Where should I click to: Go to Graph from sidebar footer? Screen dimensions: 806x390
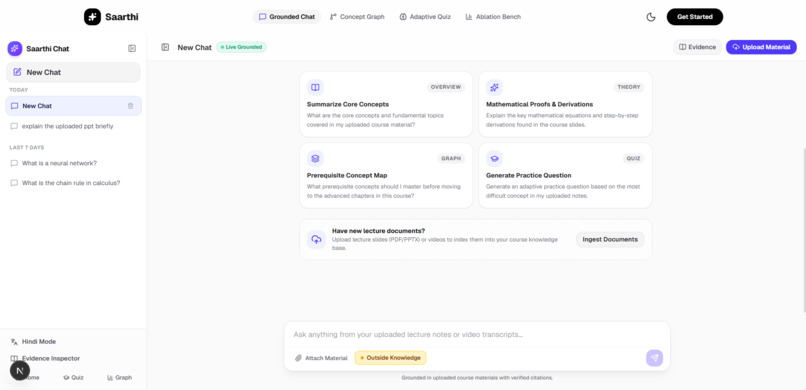click(119, 378)
